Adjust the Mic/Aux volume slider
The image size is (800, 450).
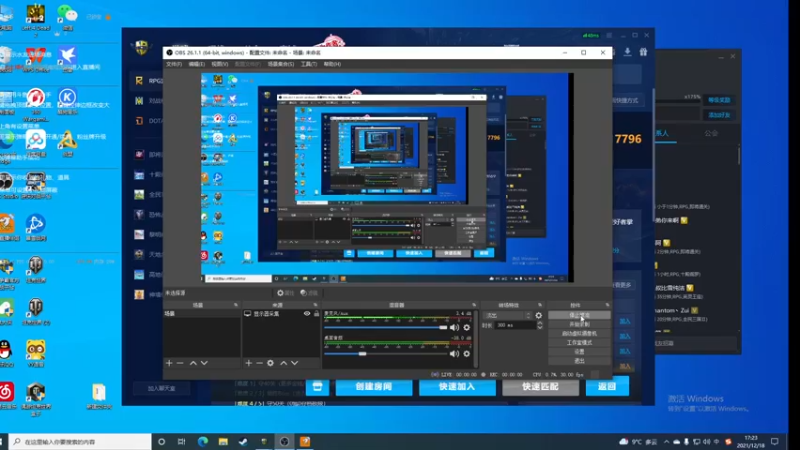point(386,328)
